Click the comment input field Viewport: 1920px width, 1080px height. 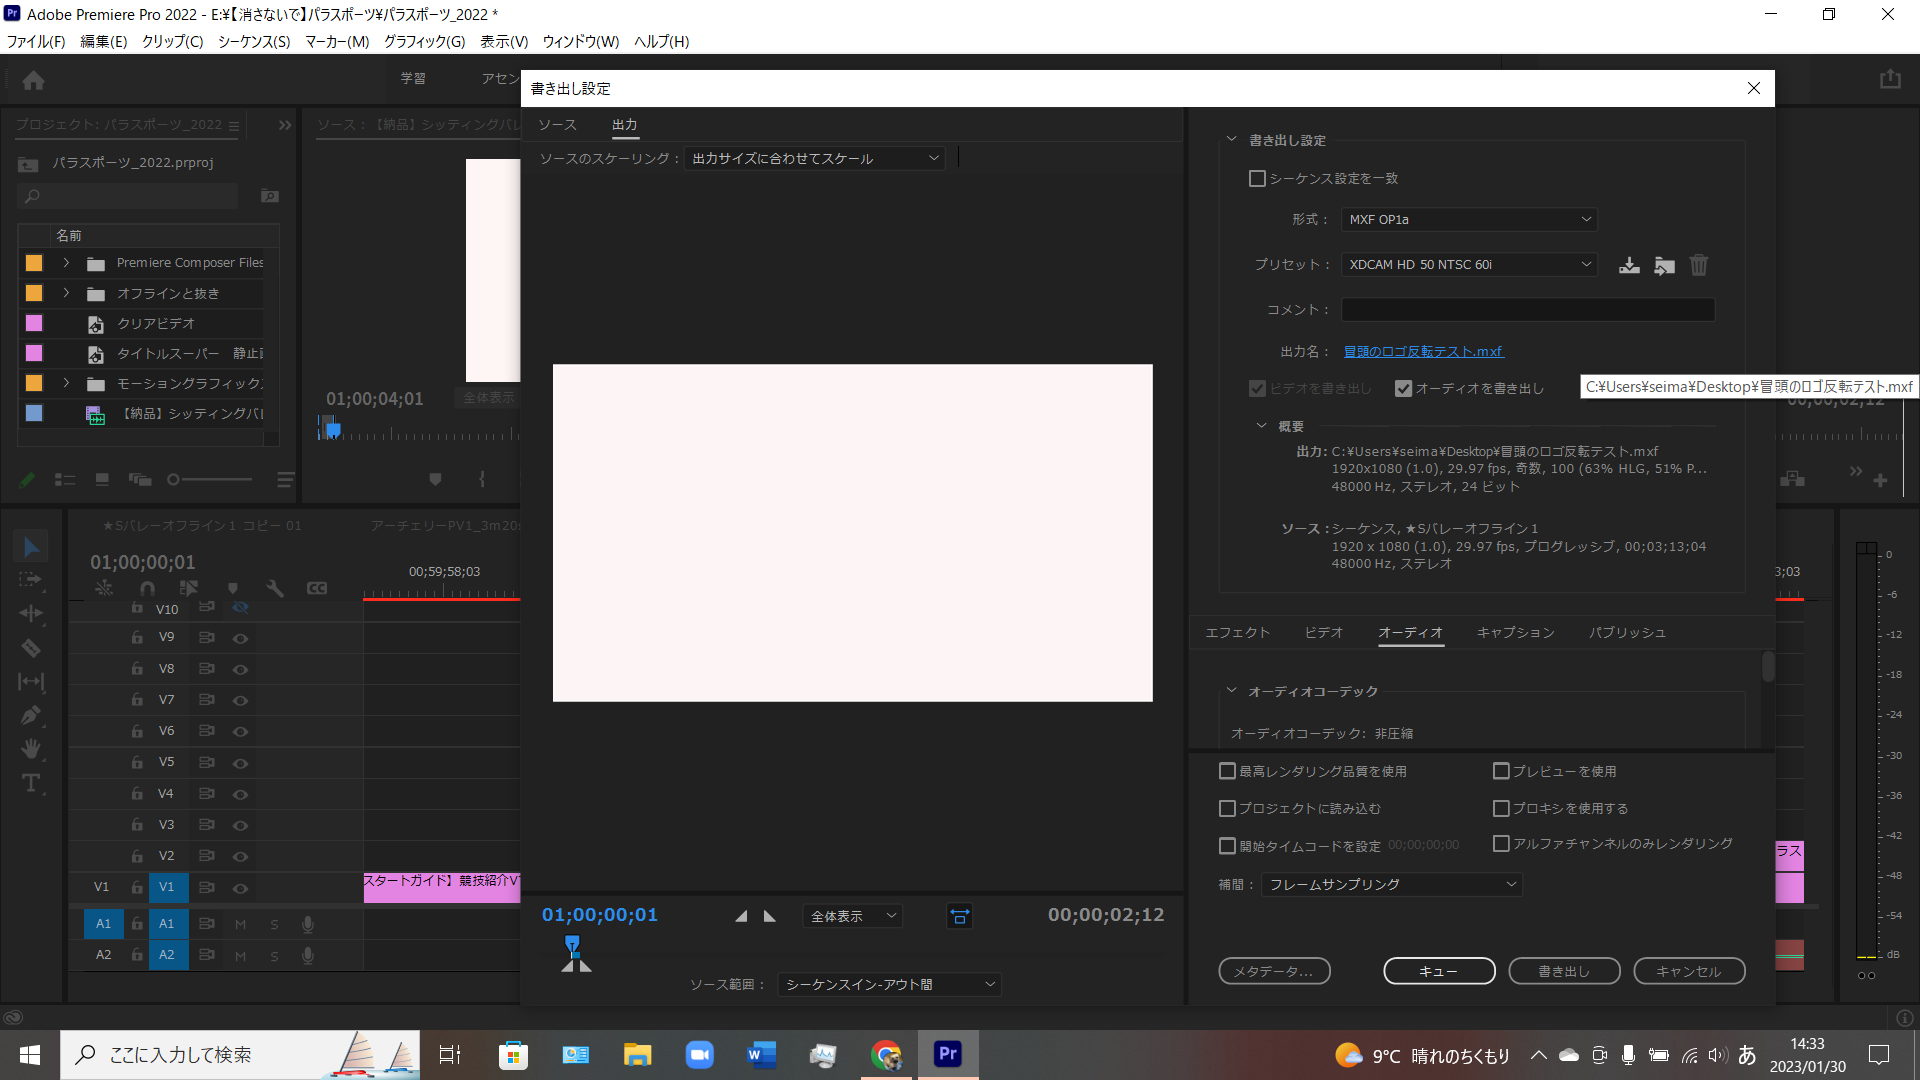pos(1527,310)
